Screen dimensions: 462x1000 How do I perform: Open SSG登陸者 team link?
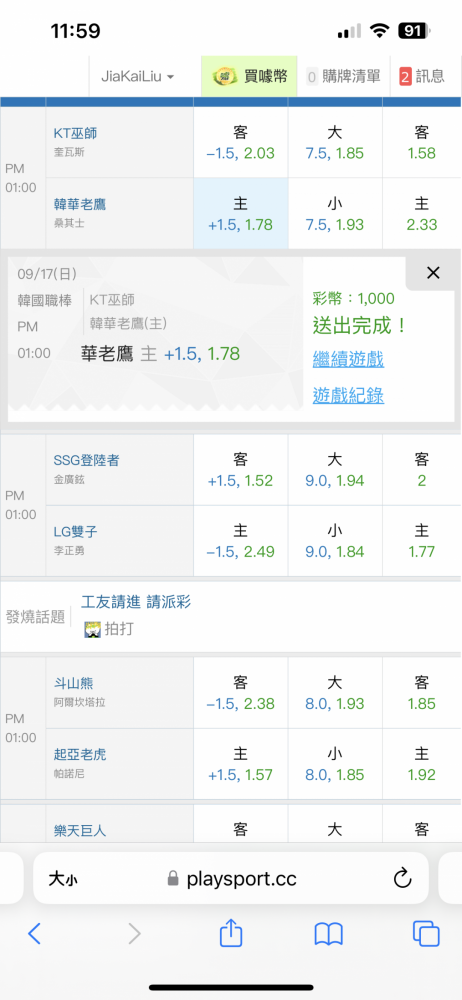[86, 460]
